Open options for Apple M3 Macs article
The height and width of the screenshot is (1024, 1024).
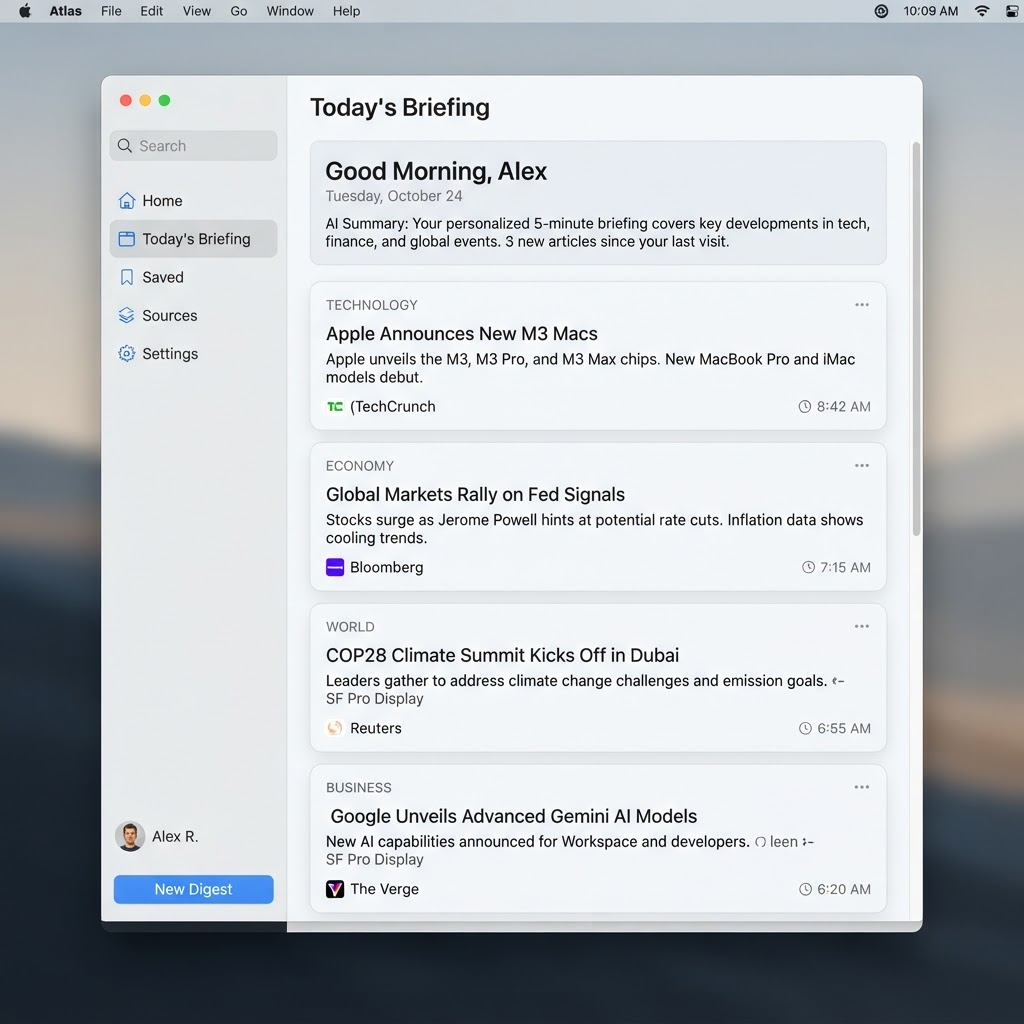pyautogui.click(x=861, y=304)
